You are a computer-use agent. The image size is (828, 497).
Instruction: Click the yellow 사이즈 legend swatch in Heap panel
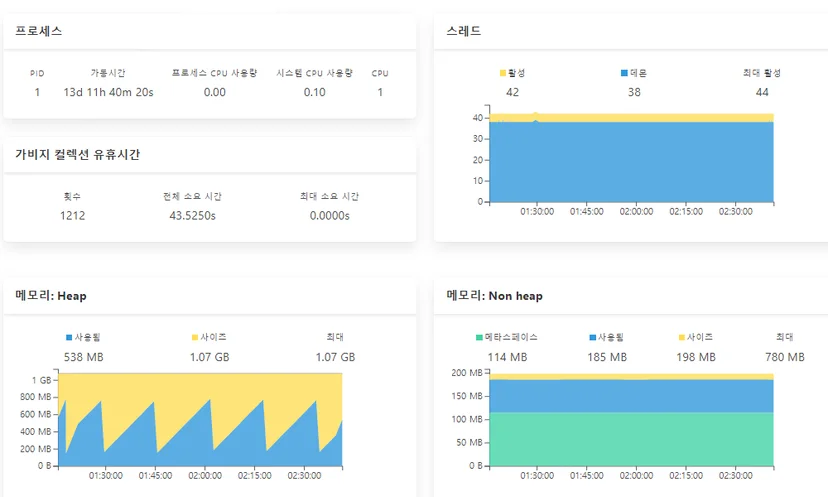tap(195, 337)
